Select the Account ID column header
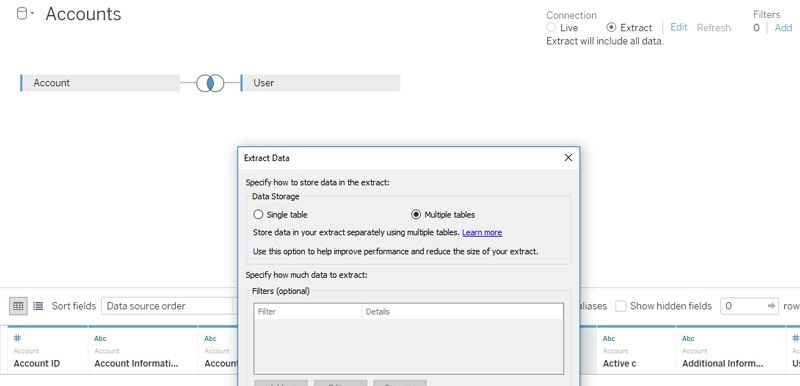Viewport: 800px width, 386px height. (x=37, y=364)
